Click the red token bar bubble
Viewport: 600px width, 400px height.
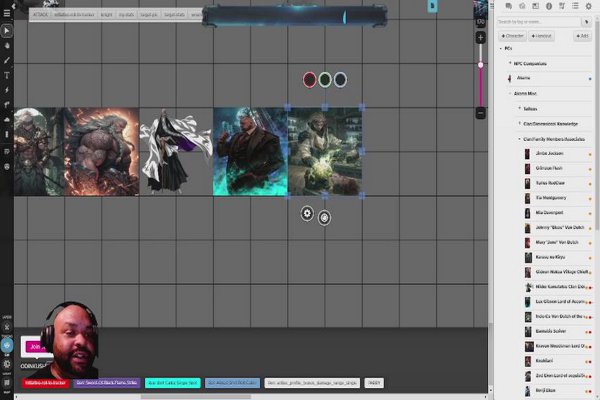[x=310, y=80]
